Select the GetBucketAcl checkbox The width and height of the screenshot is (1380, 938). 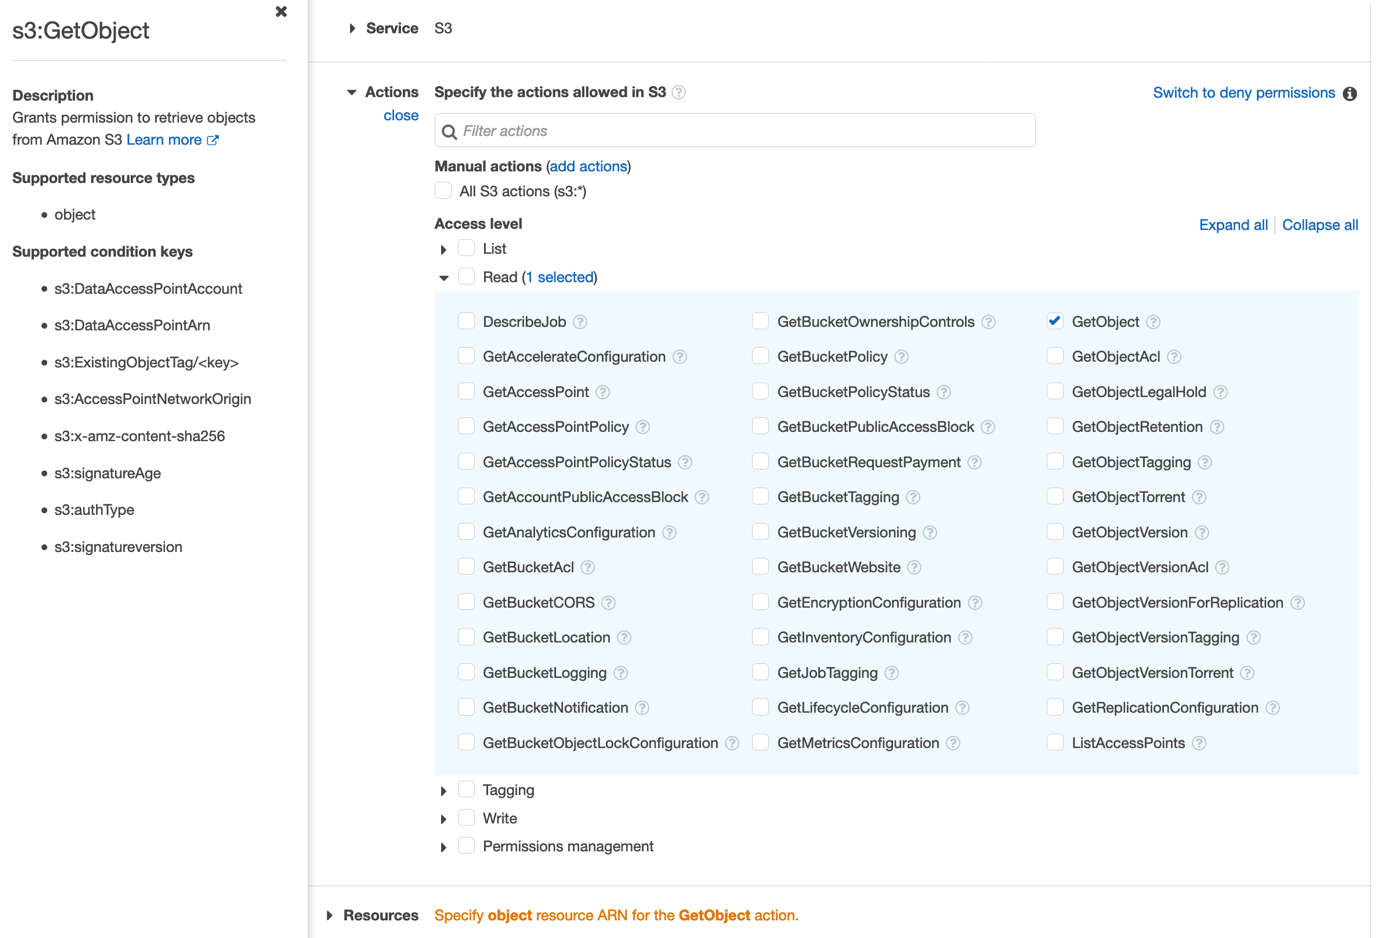click(x=466, y=567)
